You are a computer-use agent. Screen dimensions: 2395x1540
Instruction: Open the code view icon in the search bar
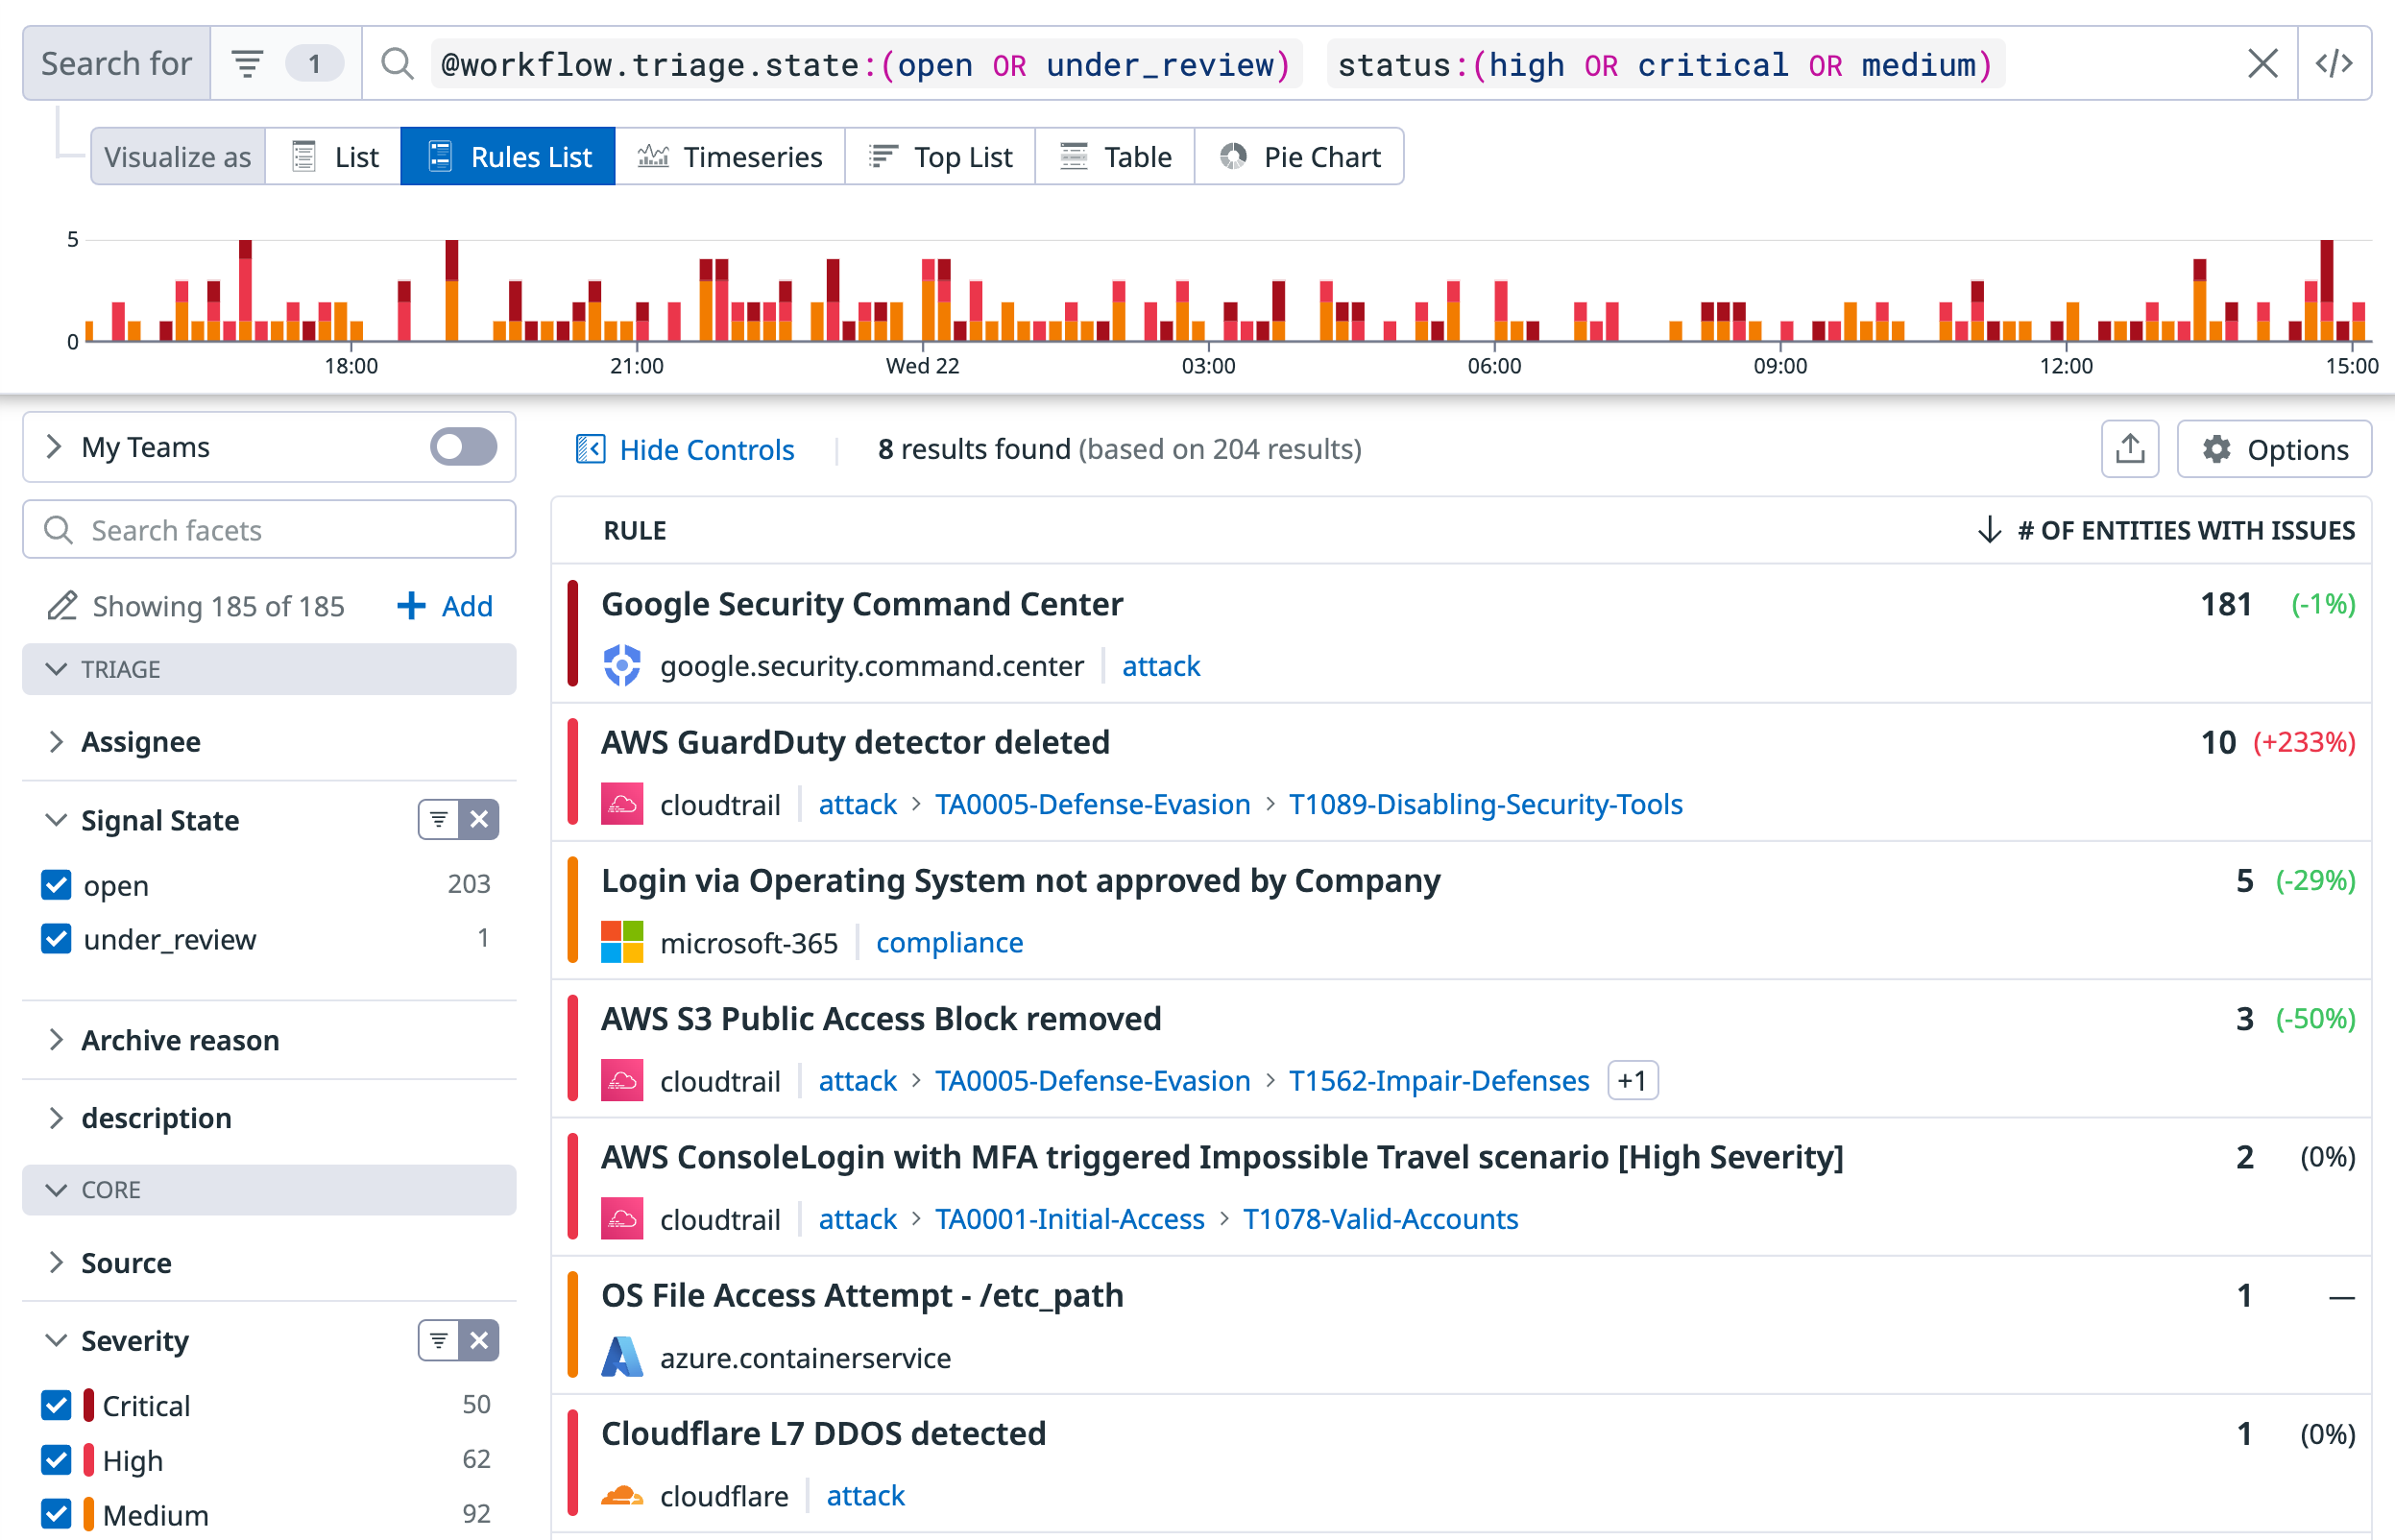[2334, 64]
